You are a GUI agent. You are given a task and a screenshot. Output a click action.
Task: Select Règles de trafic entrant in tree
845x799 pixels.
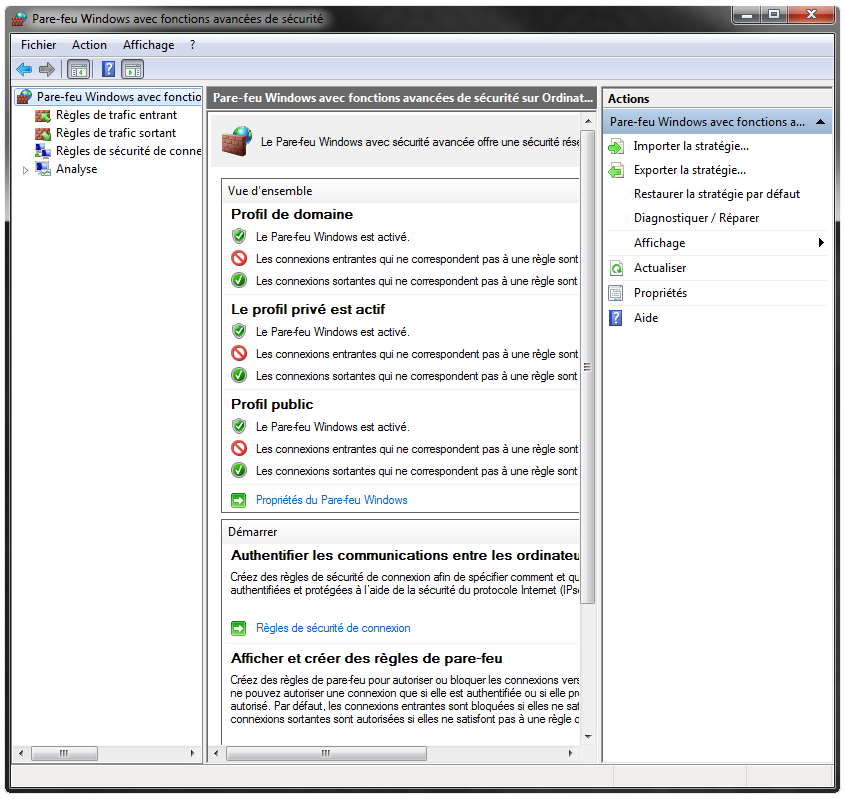pyautogui.click(x=116, y=115)
